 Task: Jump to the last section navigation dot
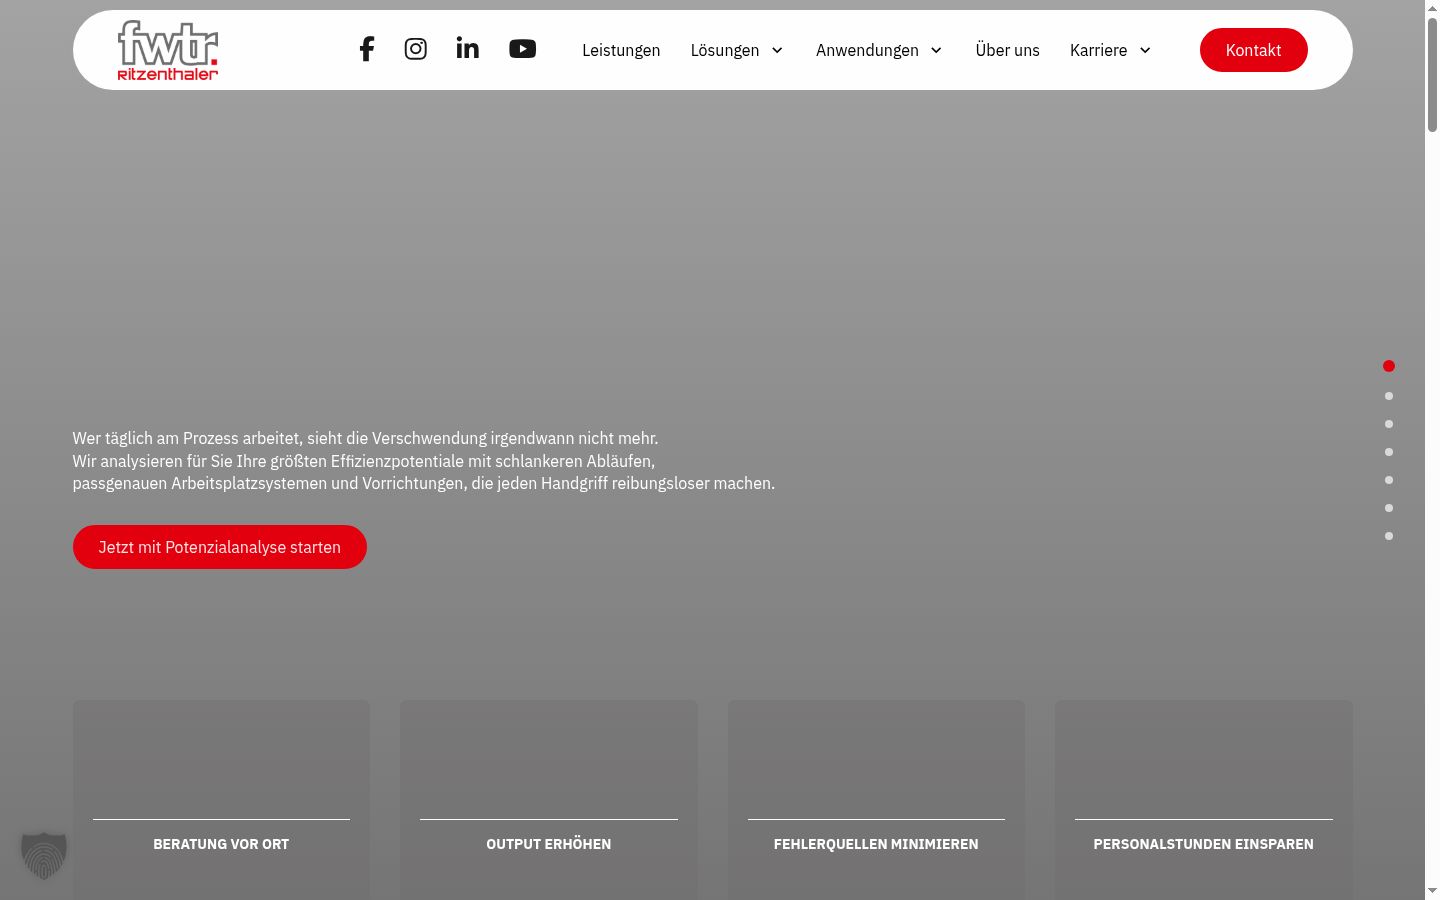1389,536
